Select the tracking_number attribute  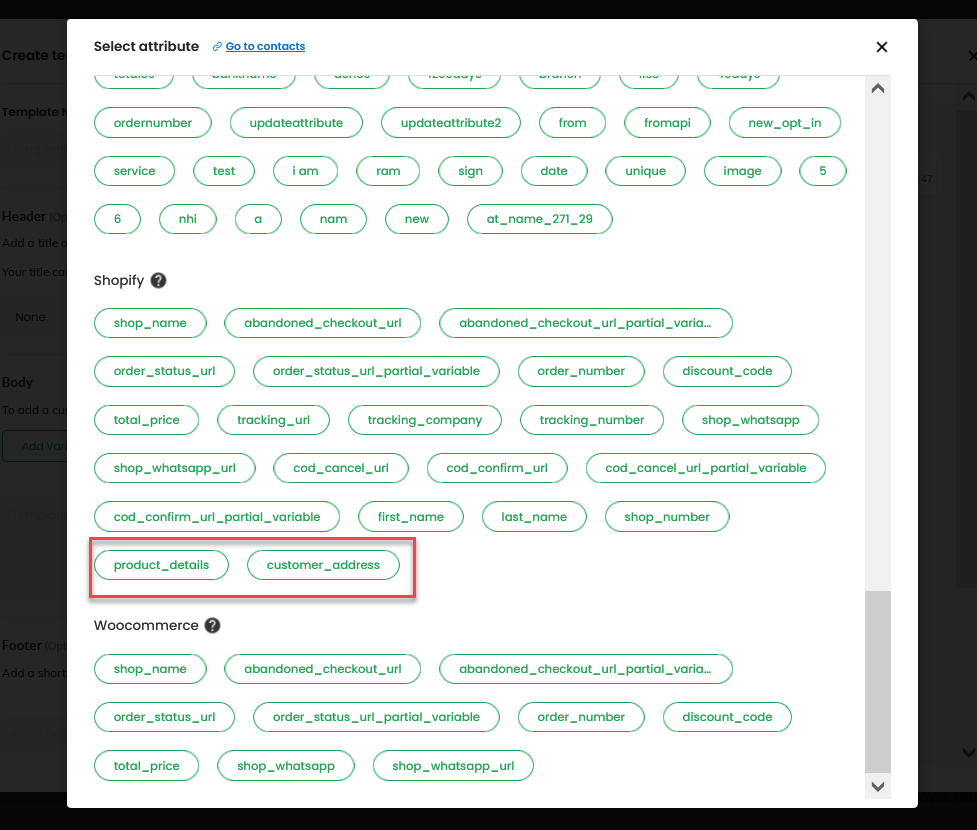(591, 420)
